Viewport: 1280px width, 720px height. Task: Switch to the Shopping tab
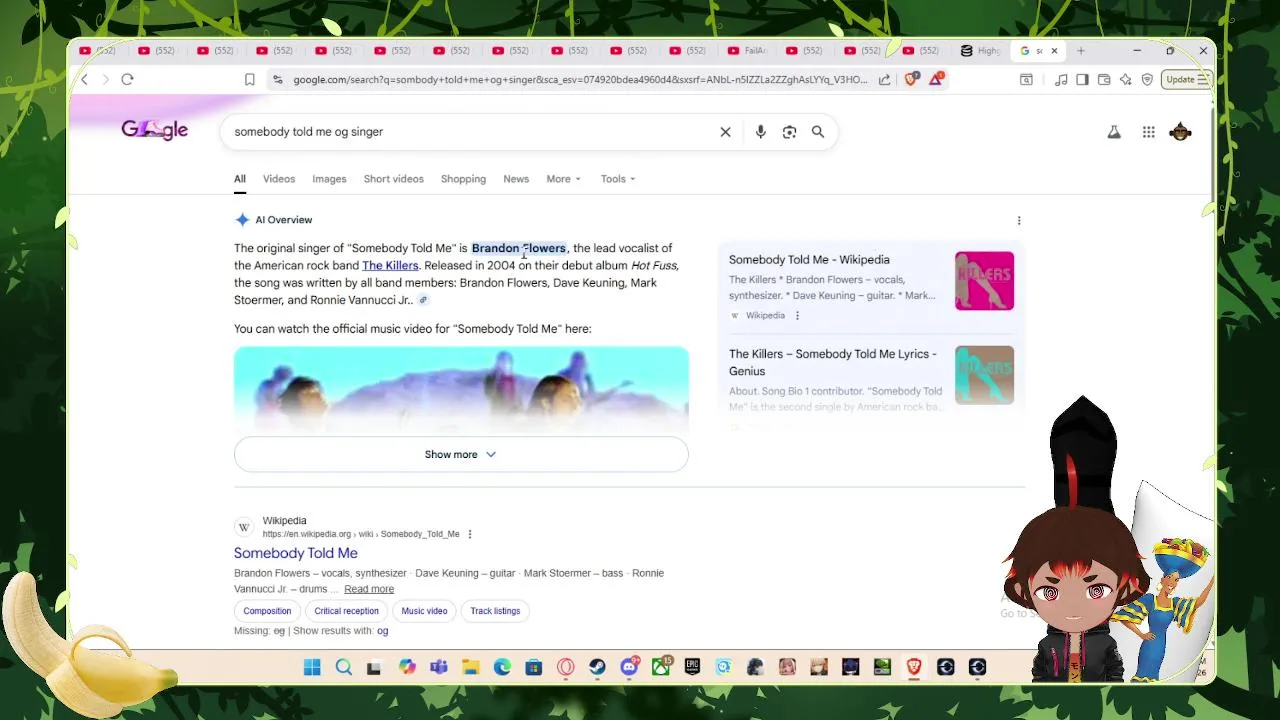[x=463, y=179]
